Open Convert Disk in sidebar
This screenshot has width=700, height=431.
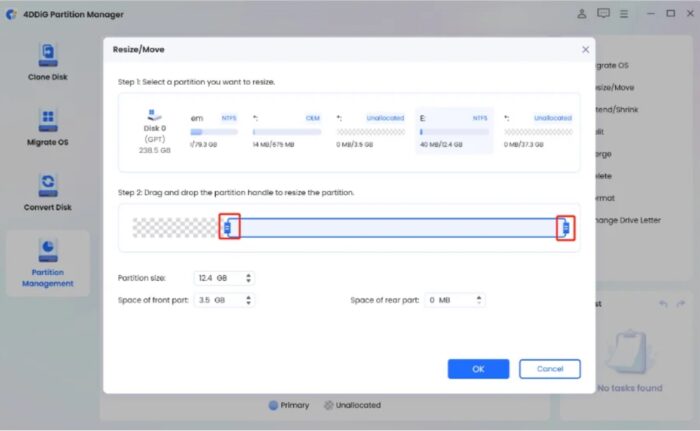pos(48,192)
